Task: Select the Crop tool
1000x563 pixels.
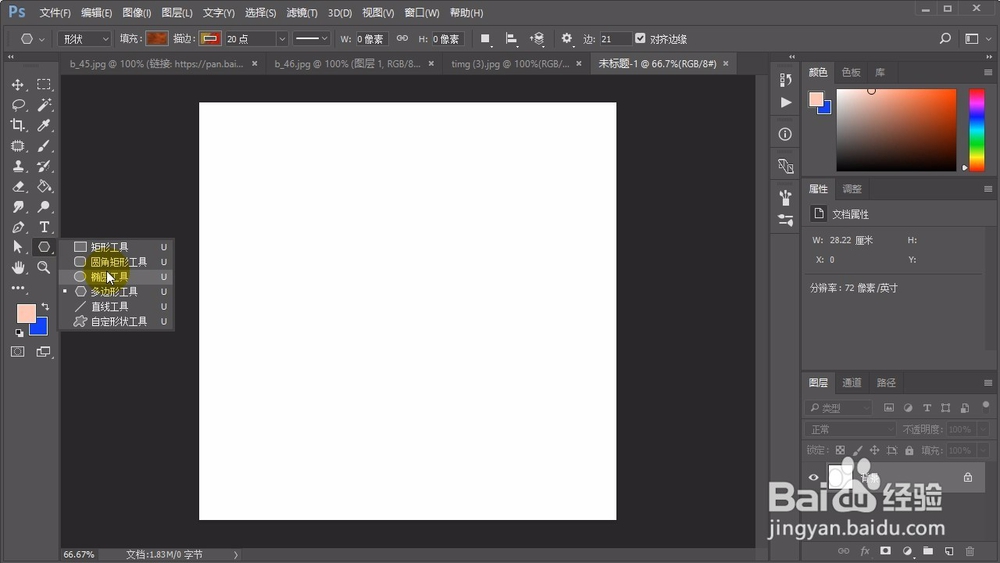Action: [18, 126]
